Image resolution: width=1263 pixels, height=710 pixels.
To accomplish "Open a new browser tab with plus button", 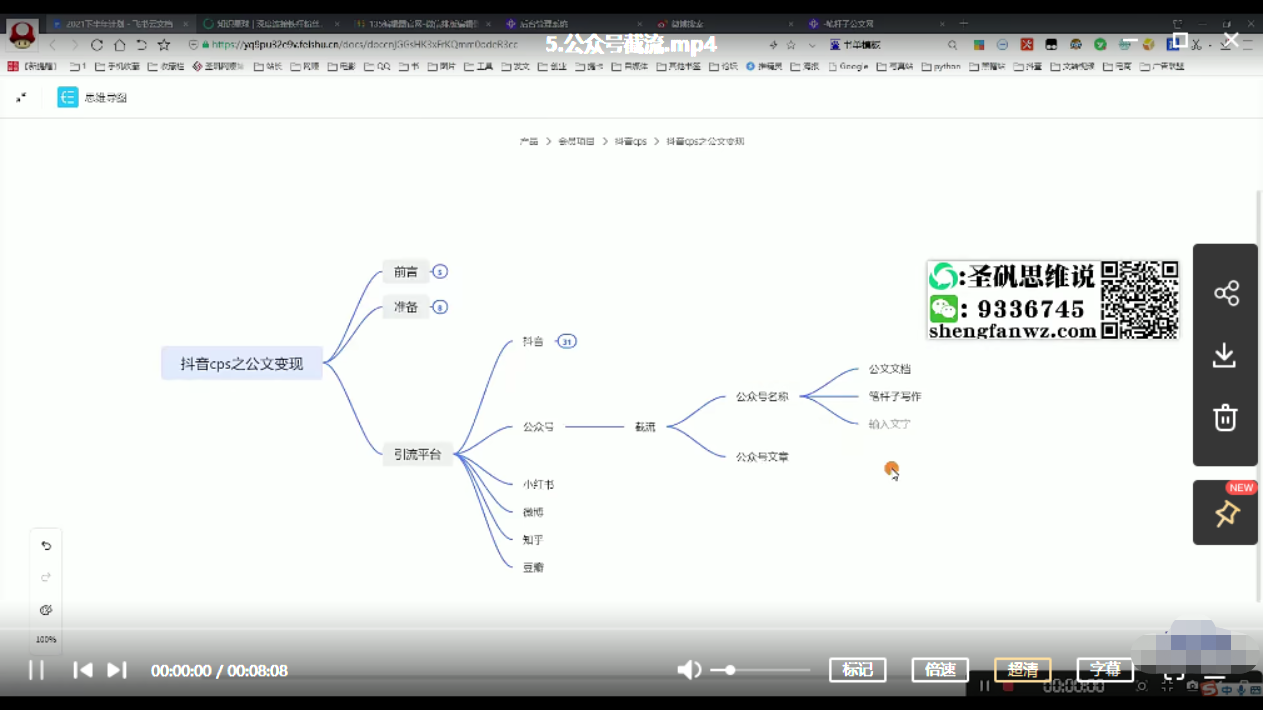I will [x=964, y=23].
